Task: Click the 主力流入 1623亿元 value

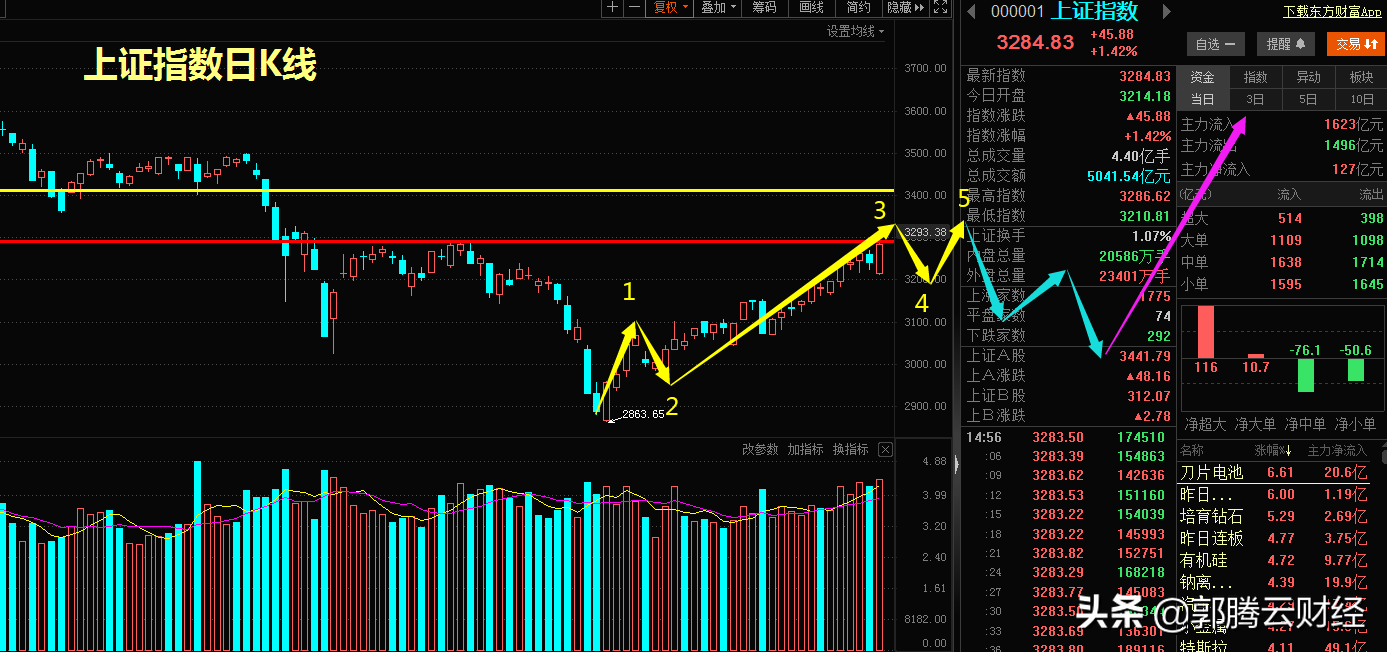Action: click(x=1353, y=125)
